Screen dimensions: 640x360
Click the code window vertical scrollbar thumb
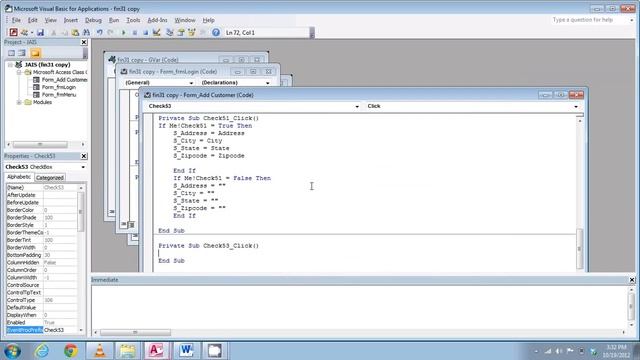point(579,248)
